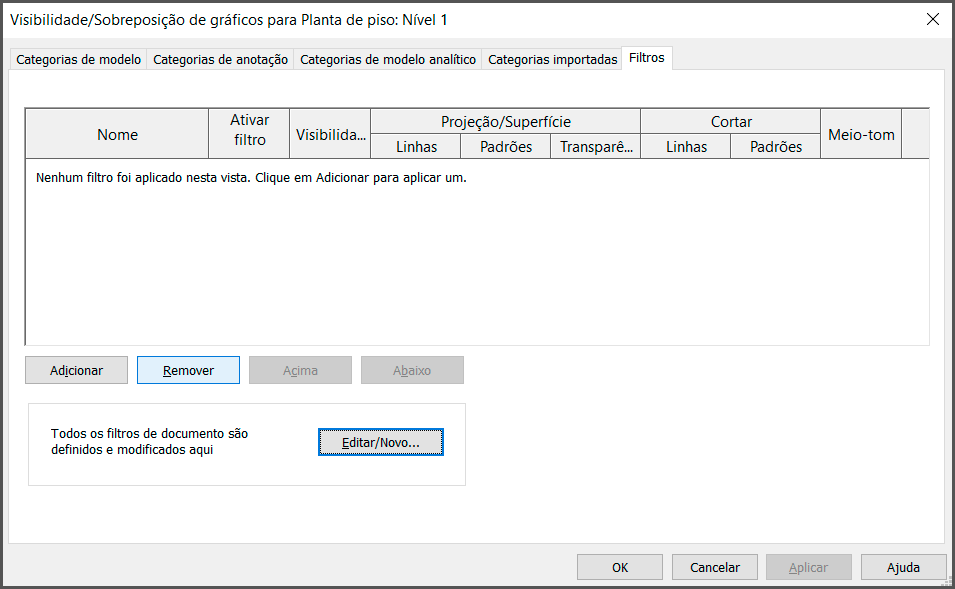The width and height of the screenshot is (955, 589).
Task: Open Ajuda for this dialog
Action: click(x=903, y=567)
